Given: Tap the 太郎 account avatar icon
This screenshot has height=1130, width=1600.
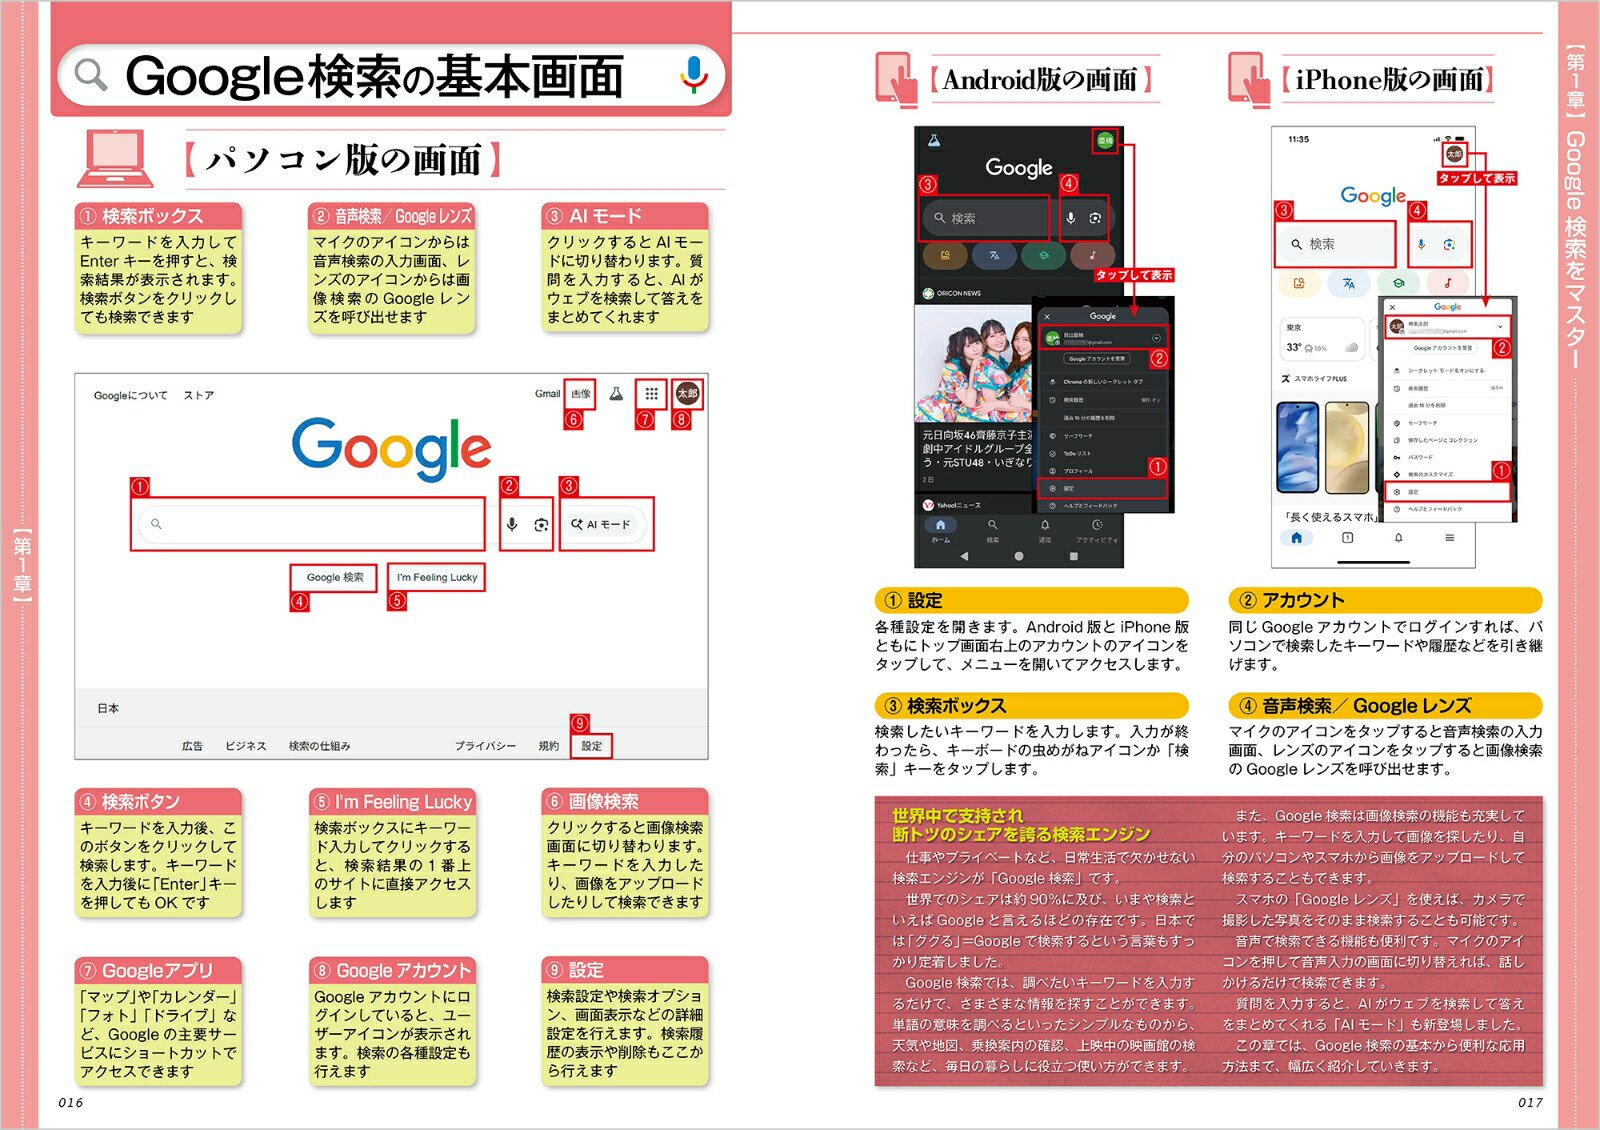Looking at the screenshot, I should pyautogui.click(x=687, y=394).
